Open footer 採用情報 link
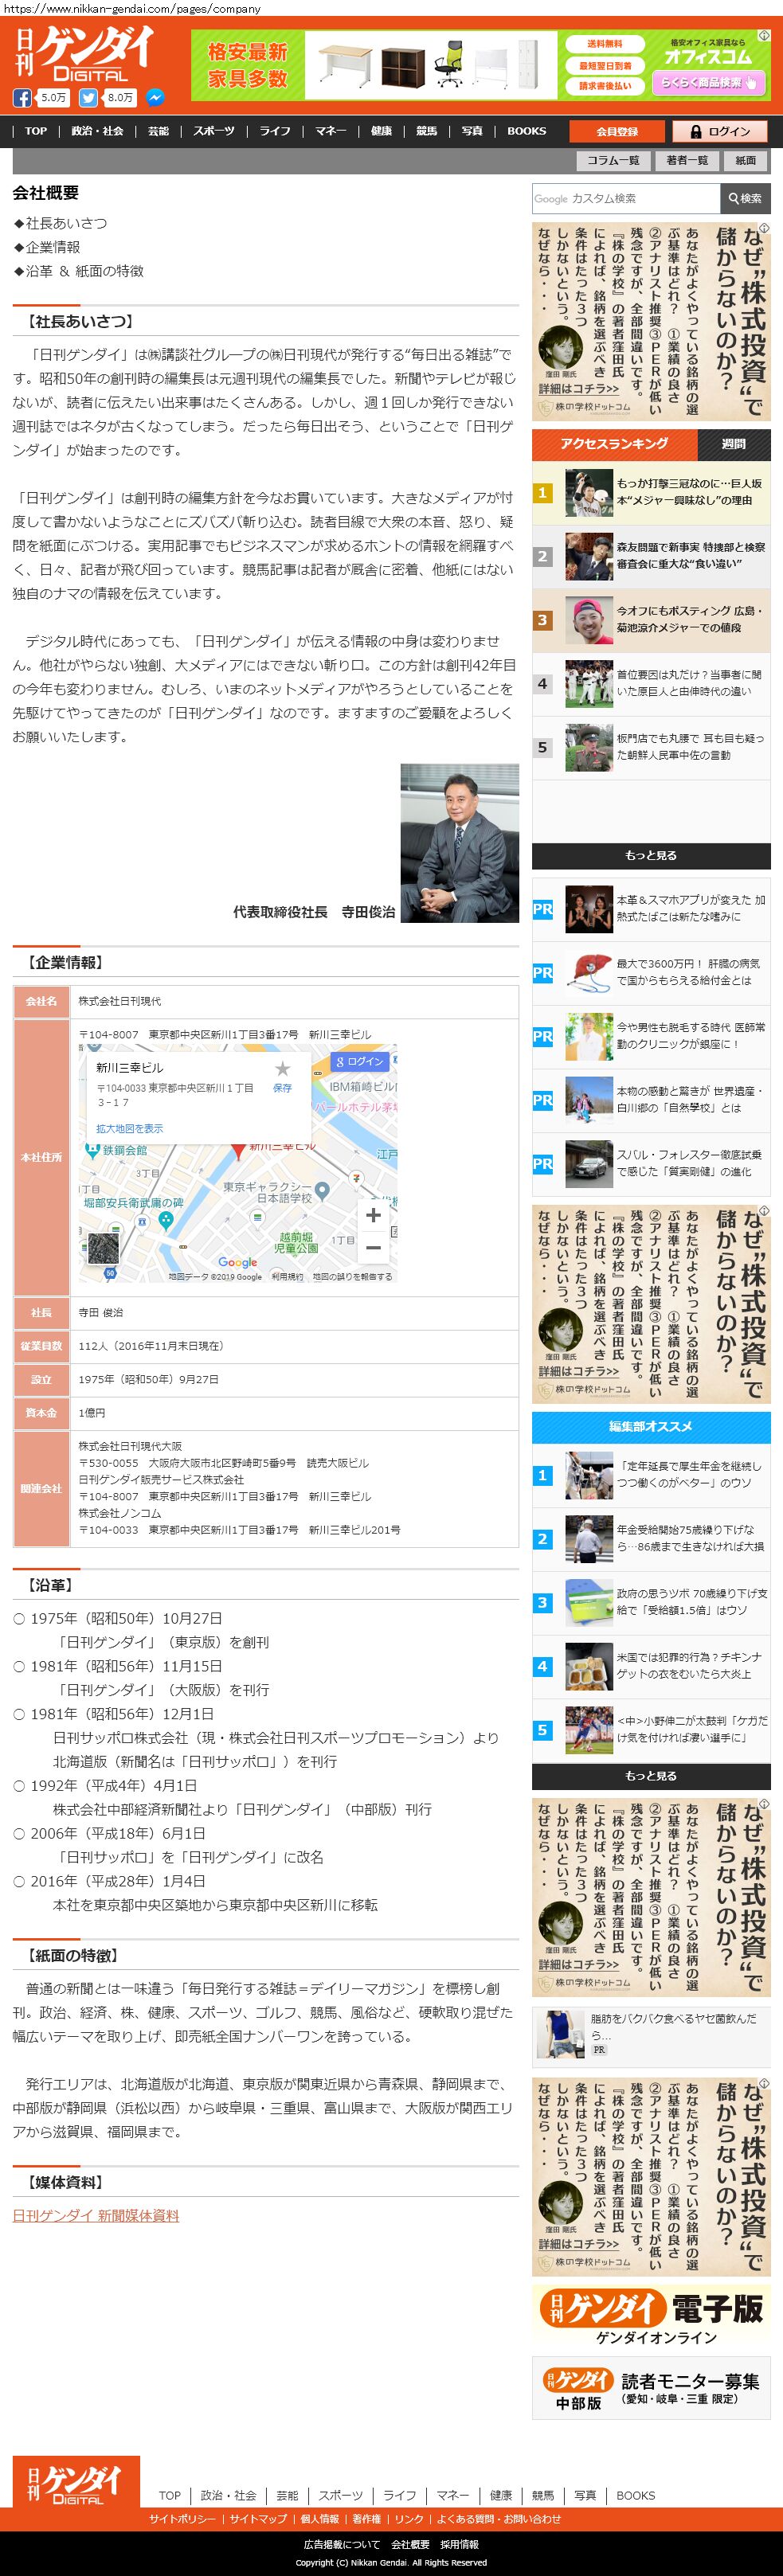 point(460,2544)
